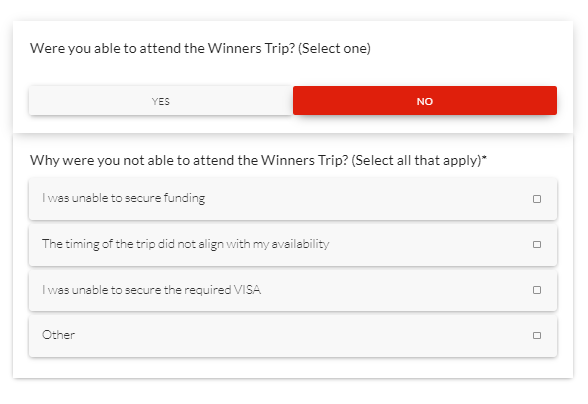Select YES for attending the Winners Trip
The width and height of the screenshot is (588, 404).
coord(161,101)
